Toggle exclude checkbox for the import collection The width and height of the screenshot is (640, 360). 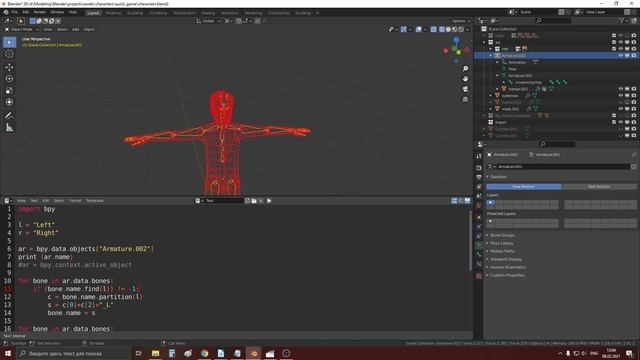coord(614,122)
